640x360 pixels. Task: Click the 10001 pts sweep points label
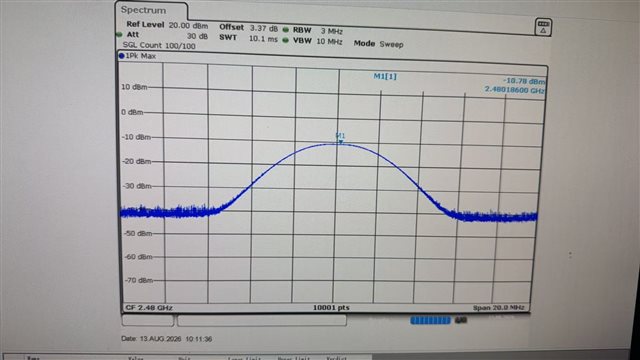click(x=331, y=308)
